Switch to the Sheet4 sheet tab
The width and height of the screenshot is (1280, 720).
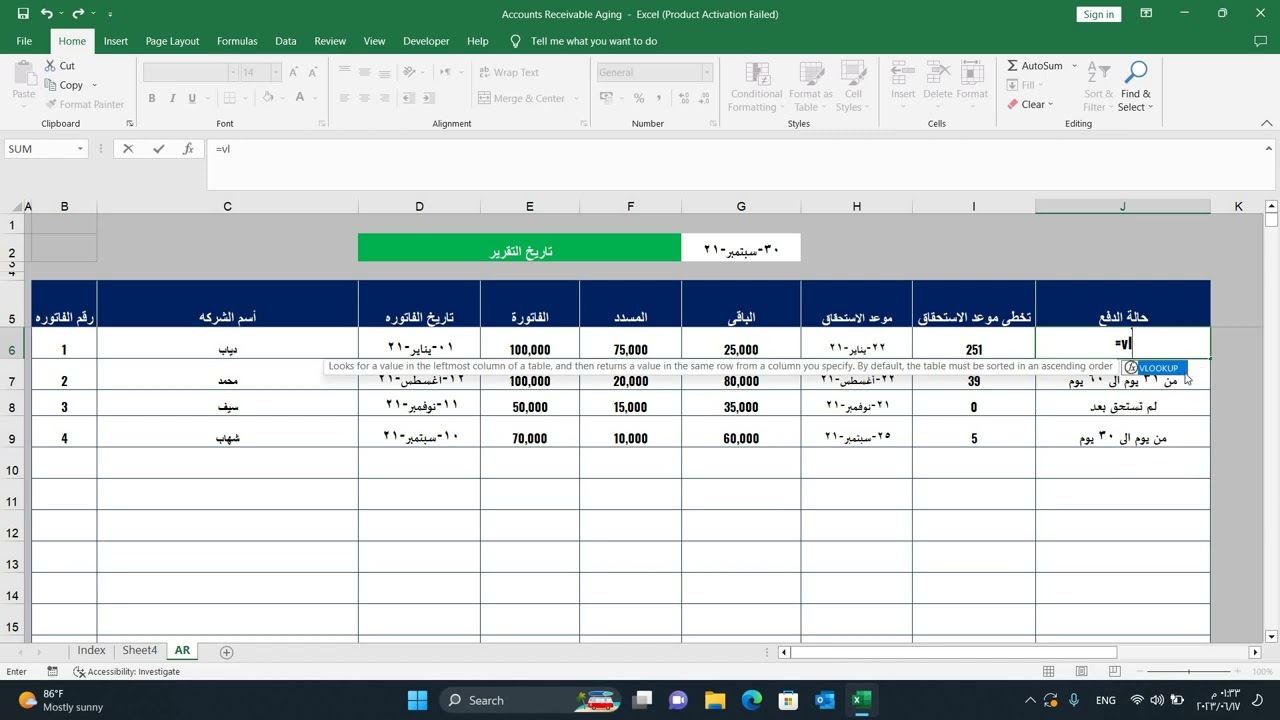[140, 650]
